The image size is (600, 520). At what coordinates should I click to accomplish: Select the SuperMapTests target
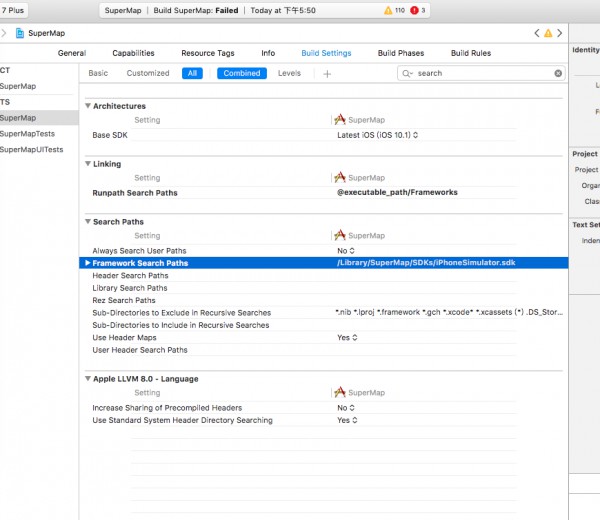[x=27, y=134]
